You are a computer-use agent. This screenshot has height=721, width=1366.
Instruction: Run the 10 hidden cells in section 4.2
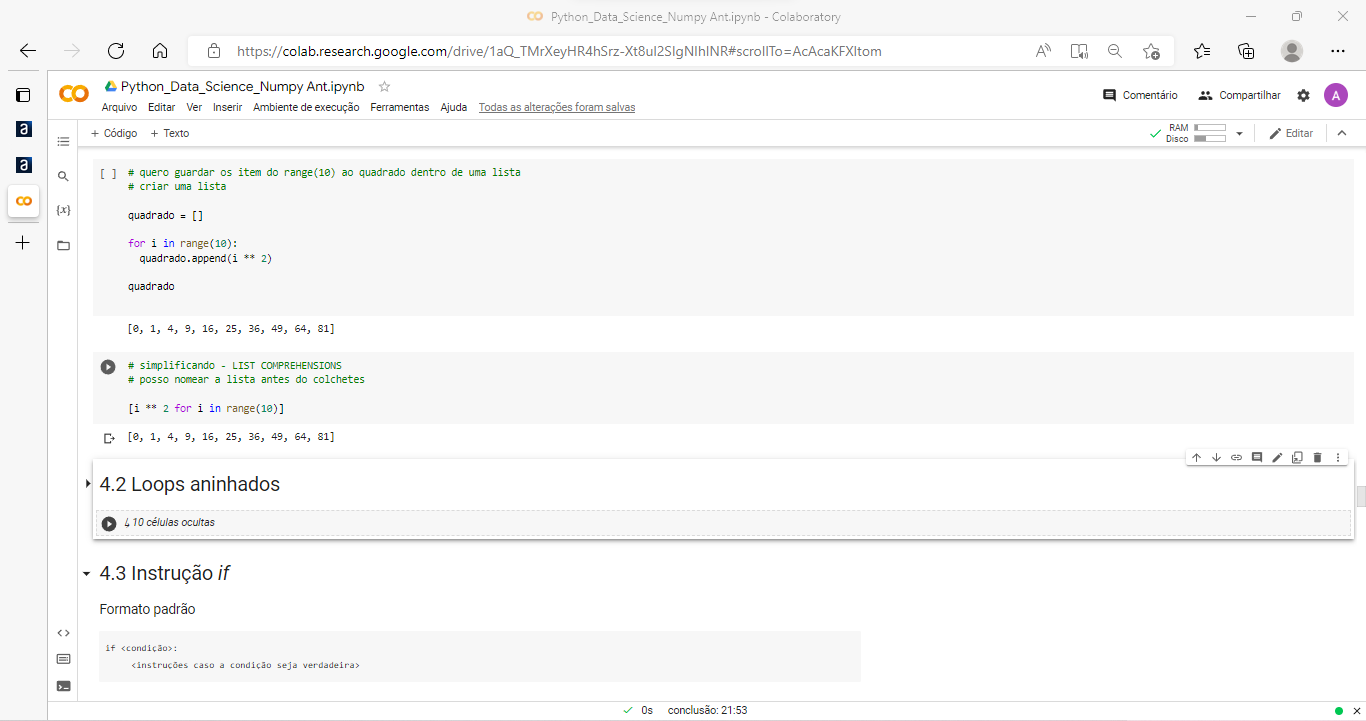coord(109,523)
